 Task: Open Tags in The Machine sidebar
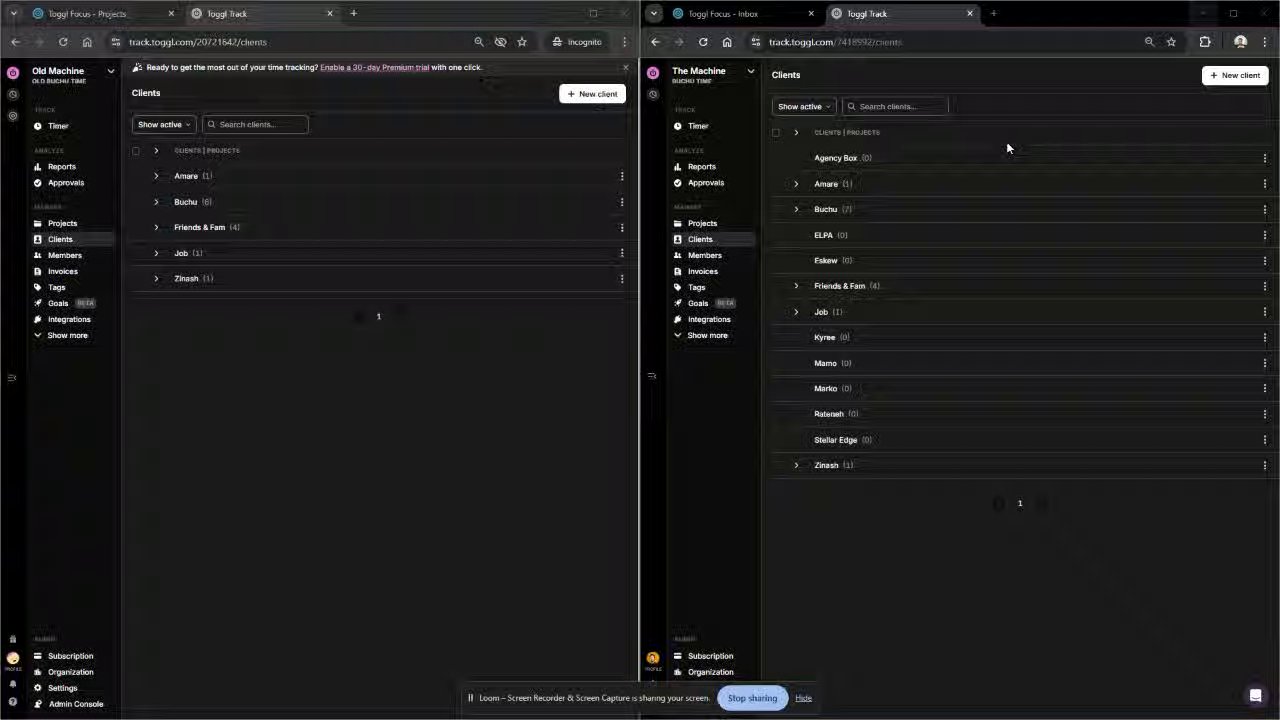696,287
